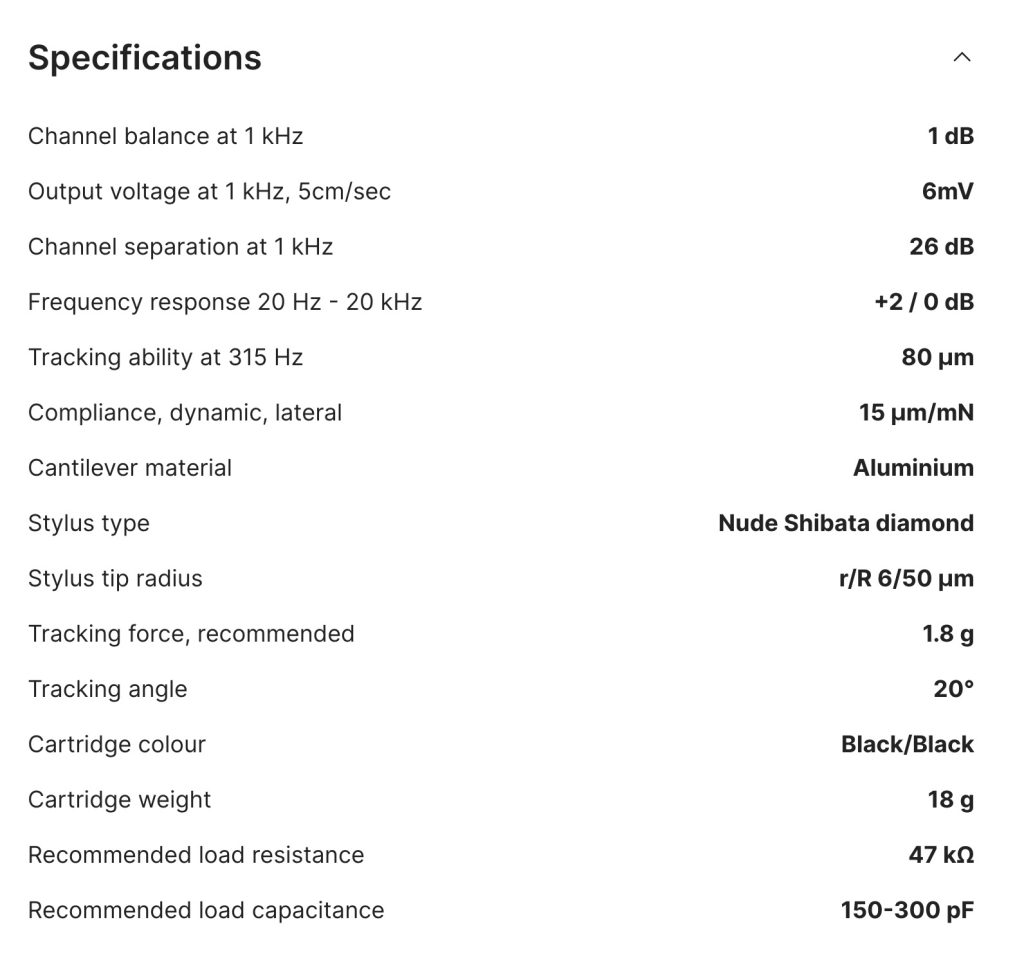Click the Aluminium value
This screenshot has width=1024, height=958.
click(914, 468)
